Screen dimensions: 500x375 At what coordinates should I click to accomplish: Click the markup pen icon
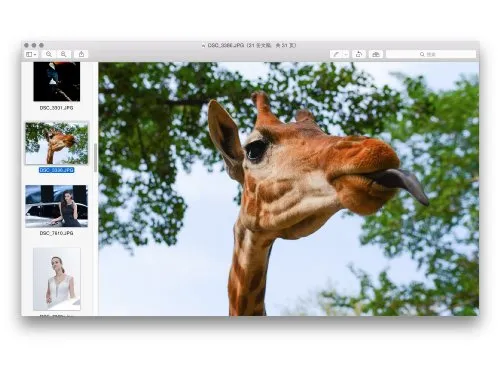[336, 54]
